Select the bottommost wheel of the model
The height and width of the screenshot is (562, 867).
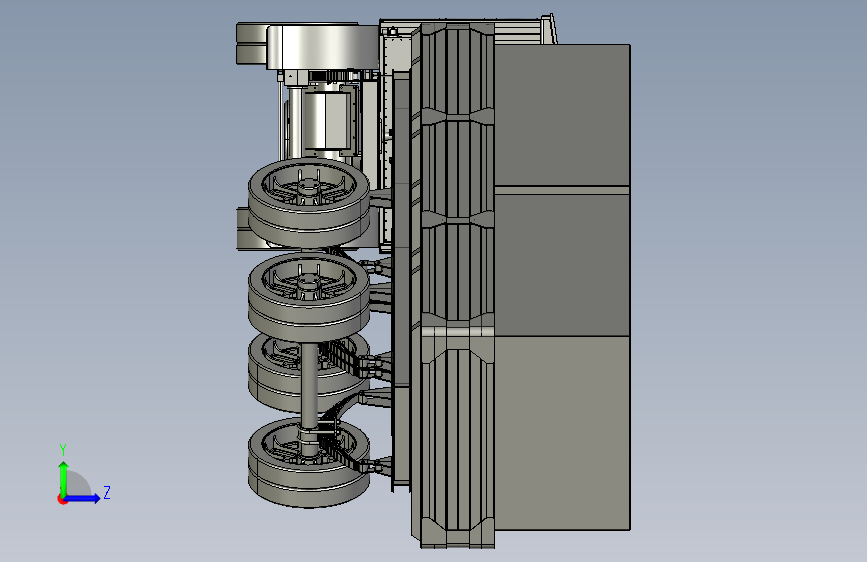click(x=309, y=462)
